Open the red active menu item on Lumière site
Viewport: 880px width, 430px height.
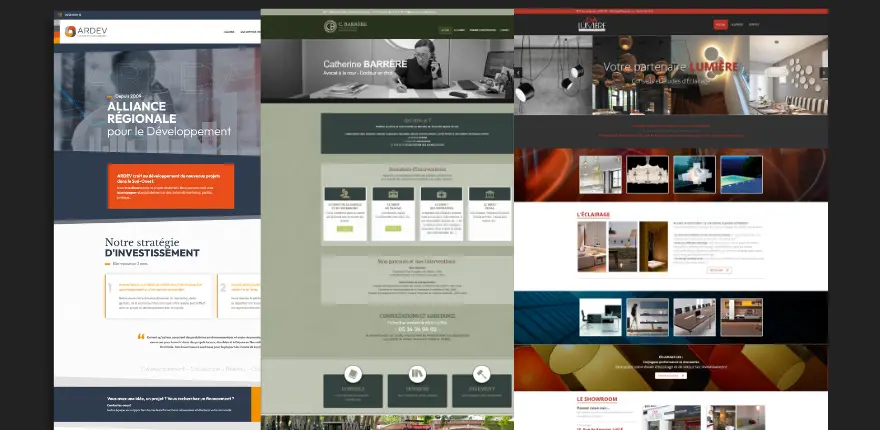point(720,25)
